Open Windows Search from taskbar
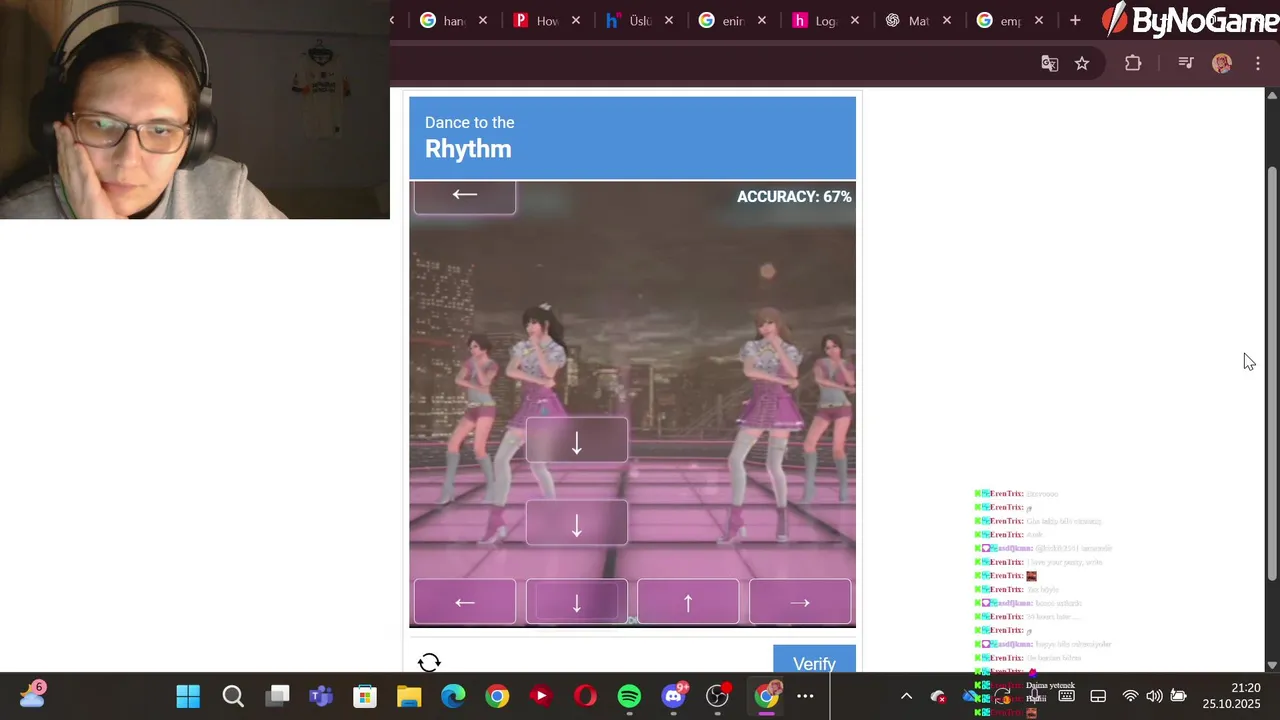 click(x=233, y=696)
